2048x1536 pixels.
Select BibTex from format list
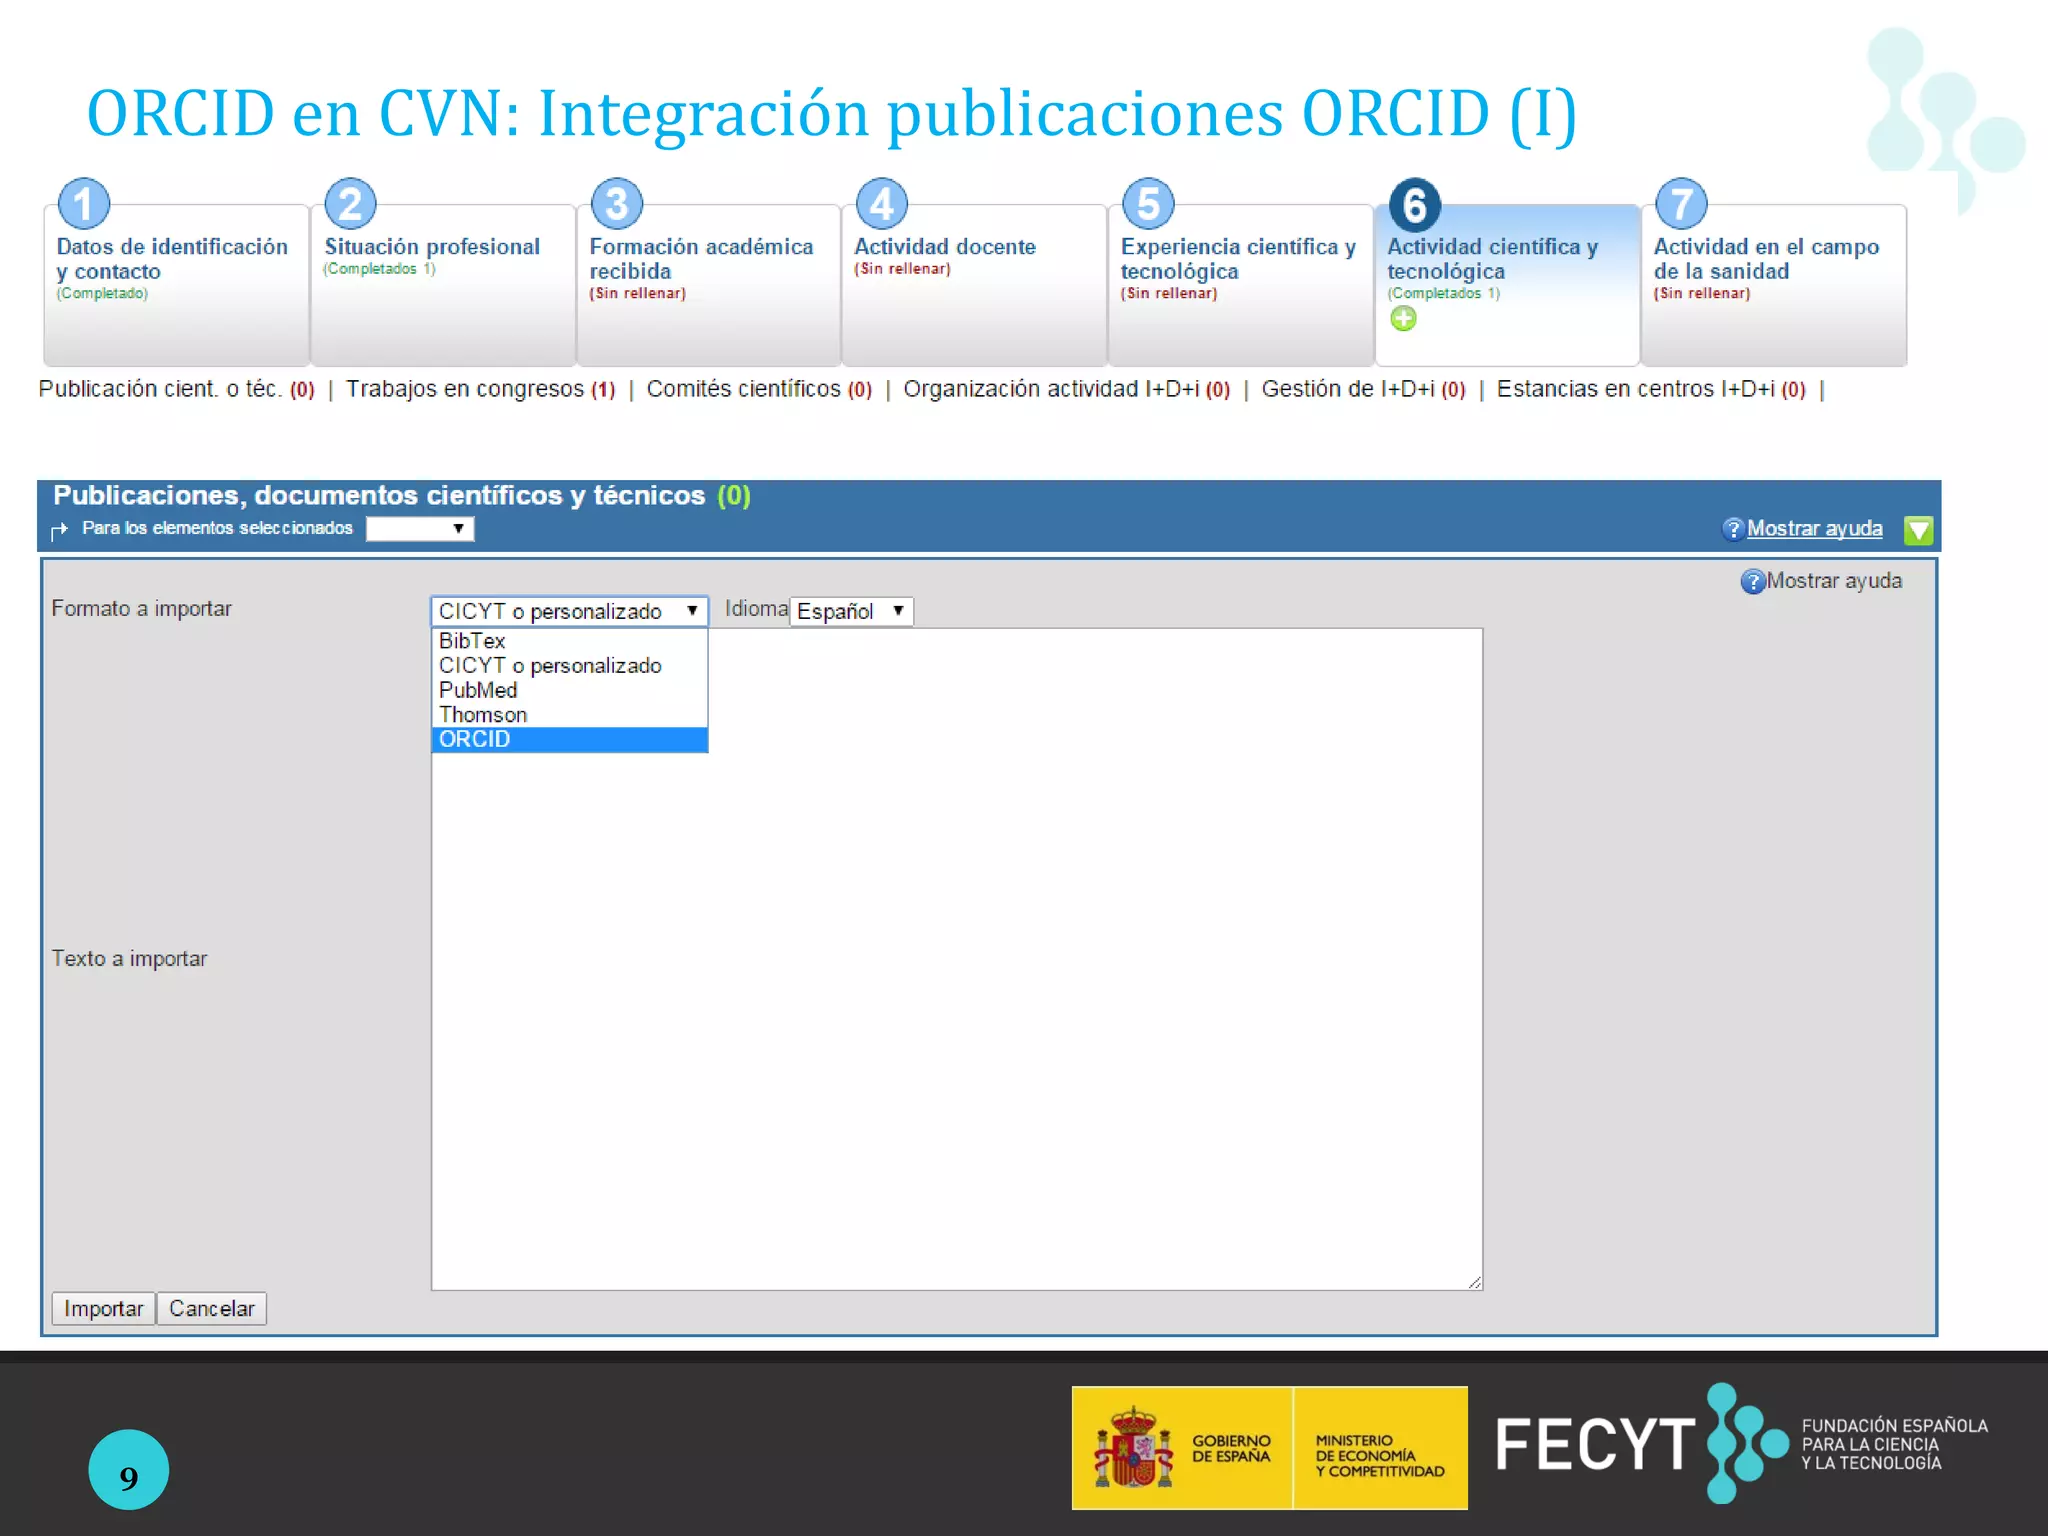(x=569, y=641)
